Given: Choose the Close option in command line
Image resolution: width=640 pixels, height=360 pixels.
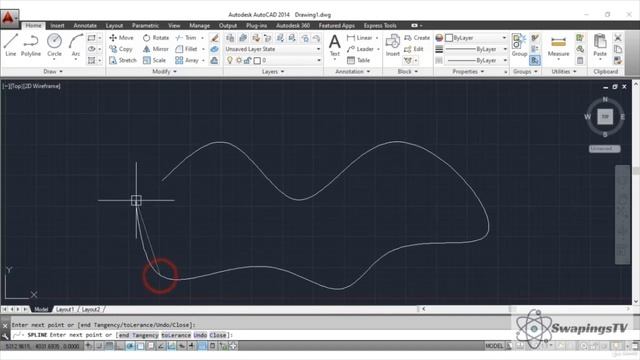Looking at the screenshot, I should click(218, 335).
